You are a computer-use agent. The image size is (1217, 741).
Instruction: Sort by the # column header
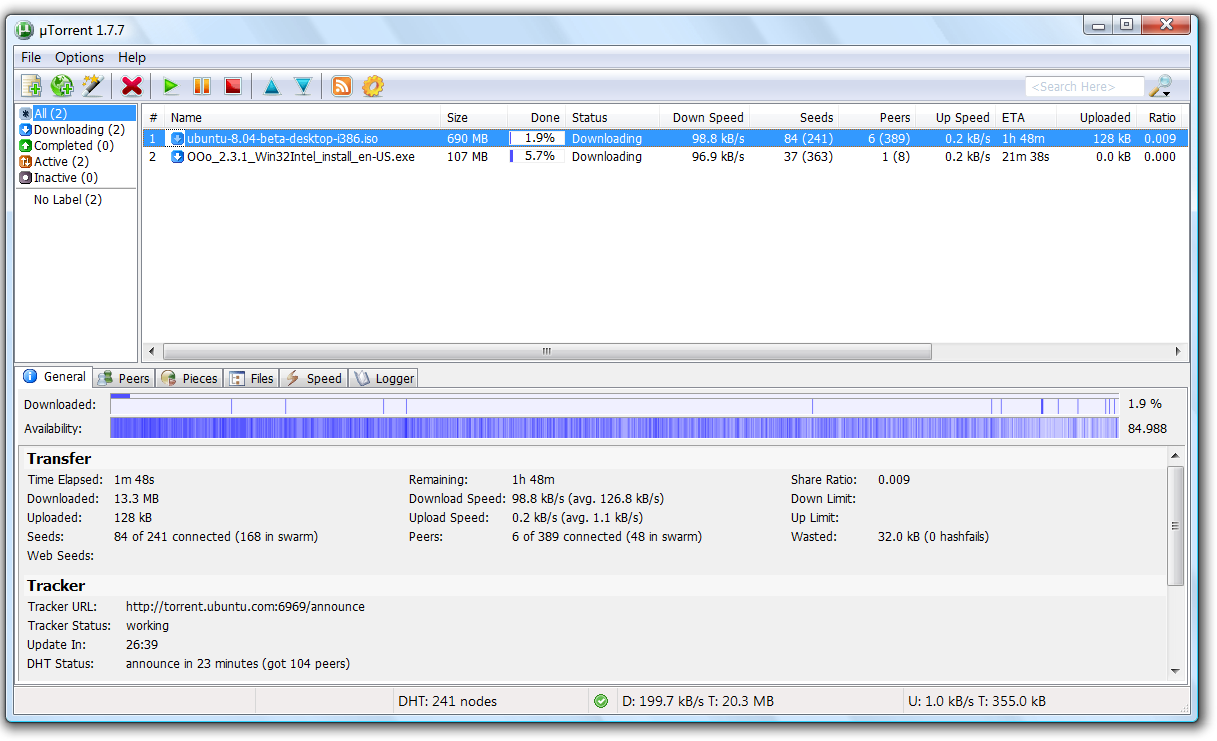153,117
